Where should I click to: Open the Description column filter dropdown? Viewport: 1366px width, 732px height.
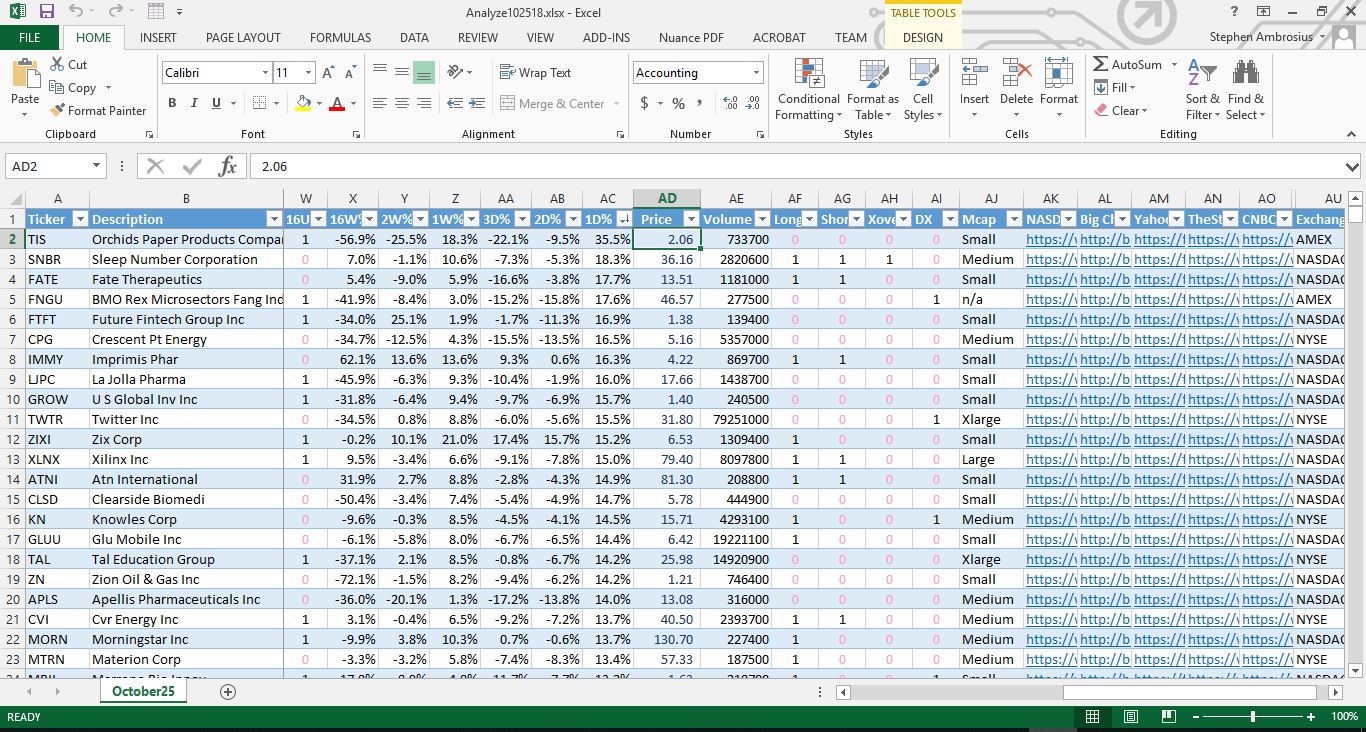point(274,219)
